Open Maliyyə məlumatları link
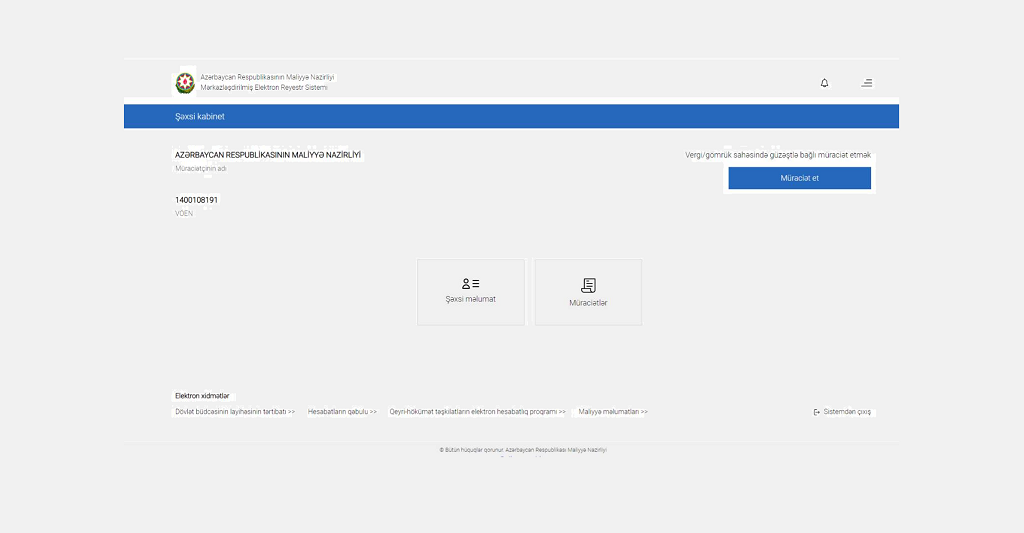The width and height of the screenshot is (1024, 533). 613,412
